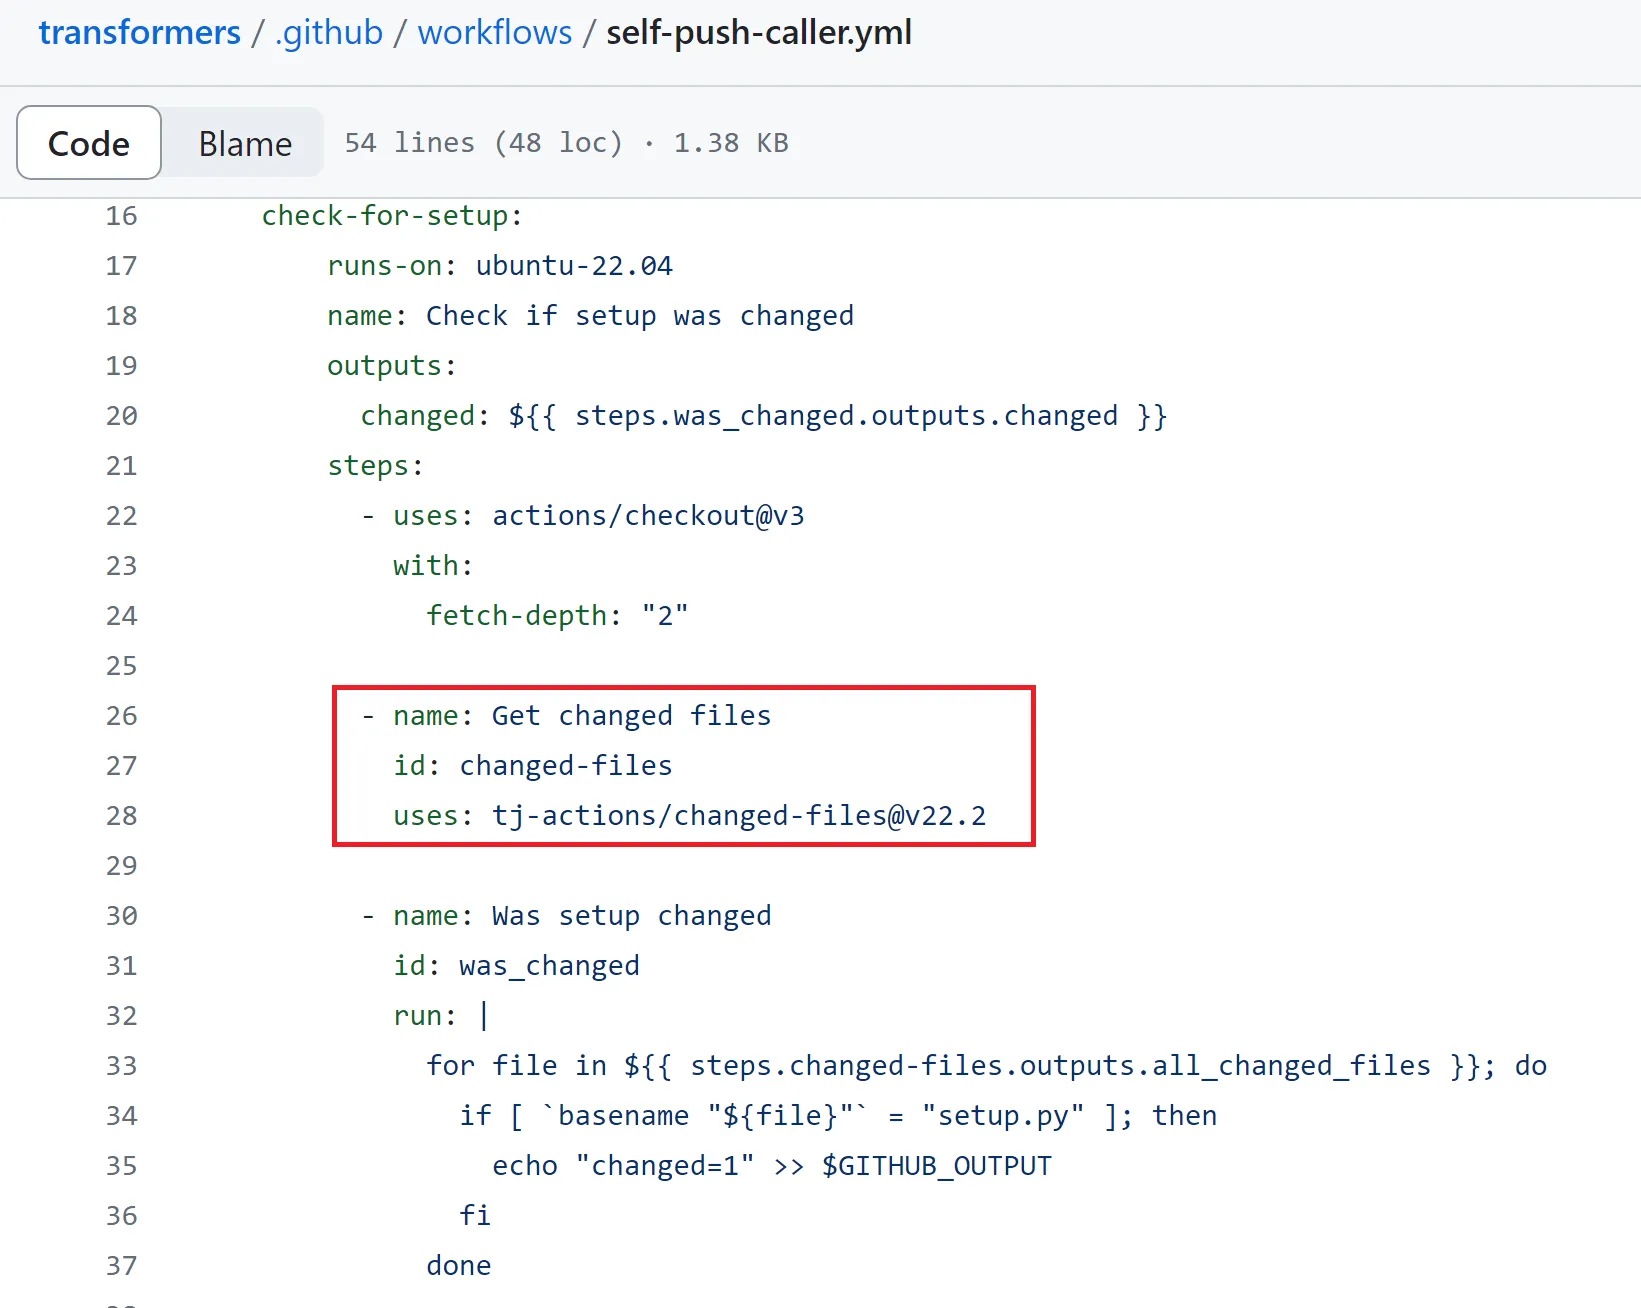Viewport: 1641px width, 1308px height.
Task: Switch to the Code view tab
Action: coord(89,143)
